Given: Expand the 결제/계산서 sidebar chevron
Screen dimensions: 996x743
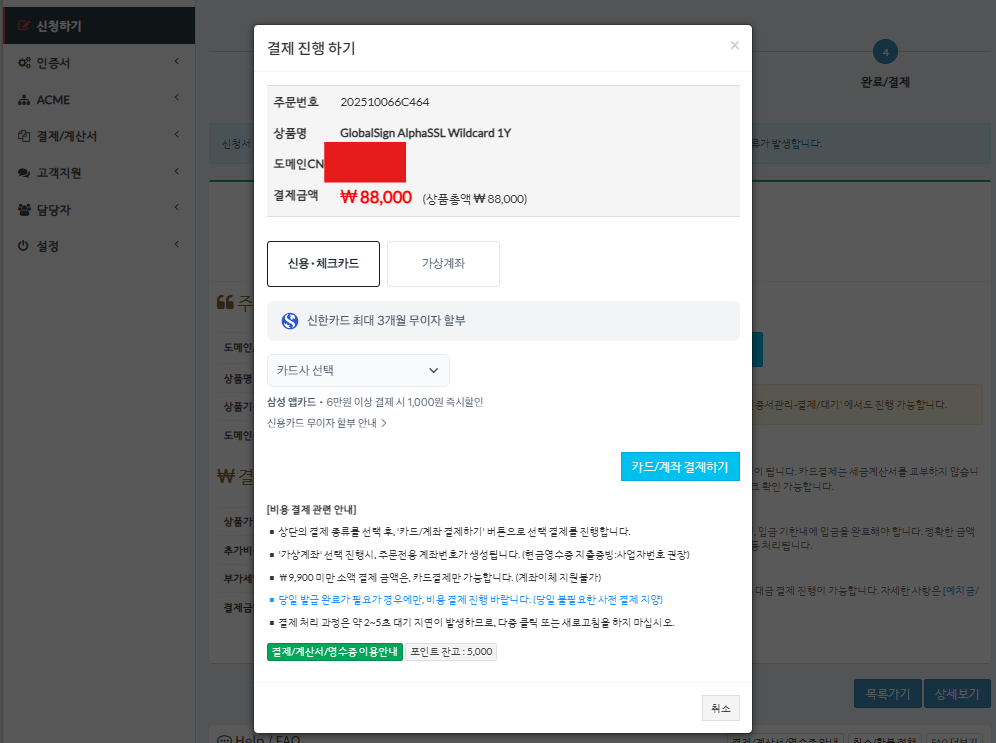Looking at the screenshot, I should click(x=177, y=134).
